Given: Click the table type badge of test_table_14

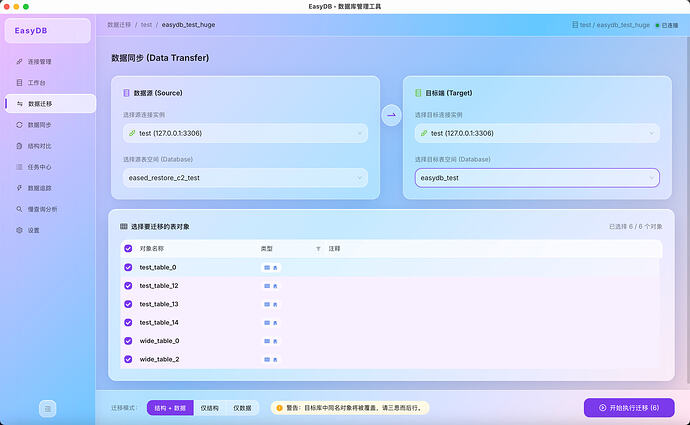Looking at the screenshot, I should coord(271,323).
